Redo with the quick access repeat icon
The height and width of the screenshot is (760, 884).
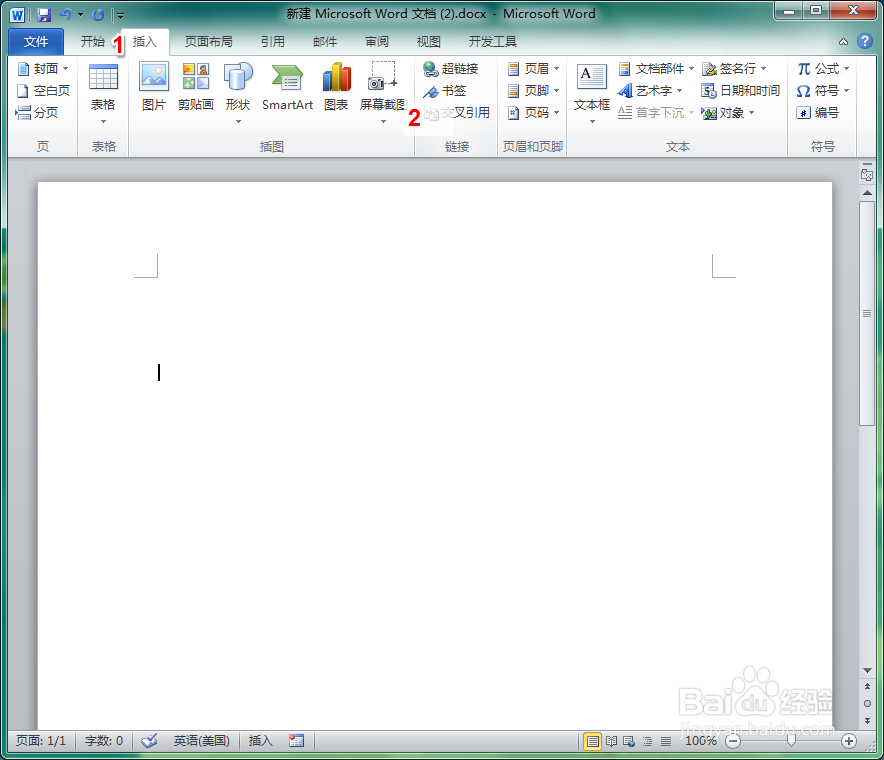pyautogui.click(x=98, y=15)
